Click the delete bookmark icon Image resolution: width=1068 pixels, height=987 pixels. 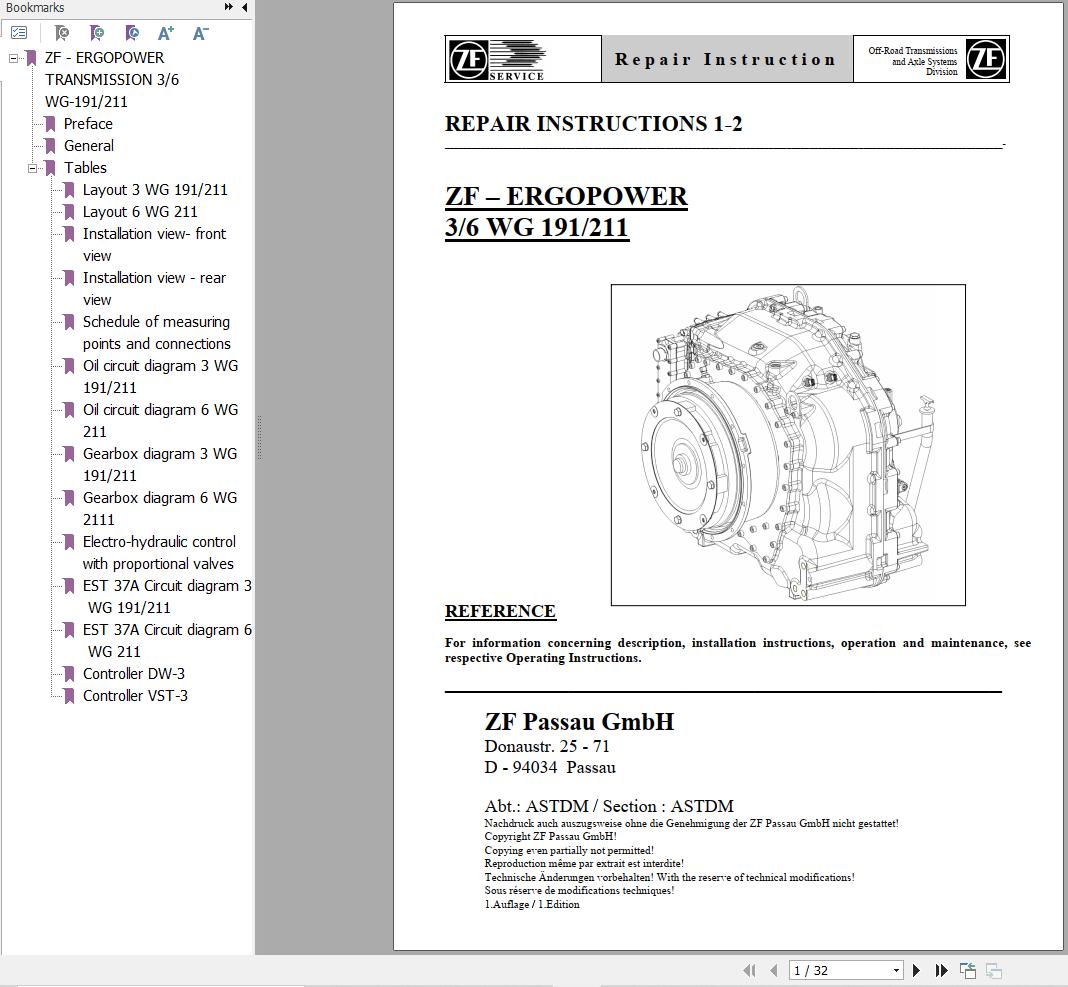coord(61,32)
